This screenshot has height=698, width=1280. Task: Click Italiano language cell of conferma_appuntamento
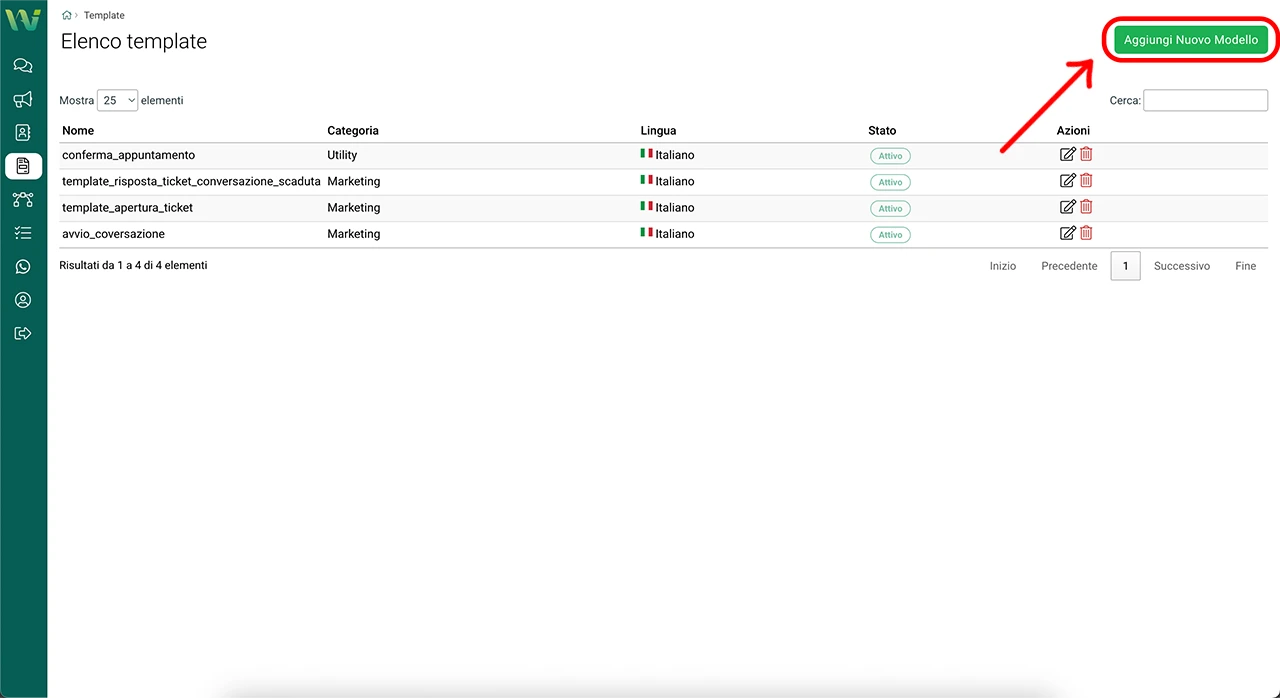(x=667, y=155)
